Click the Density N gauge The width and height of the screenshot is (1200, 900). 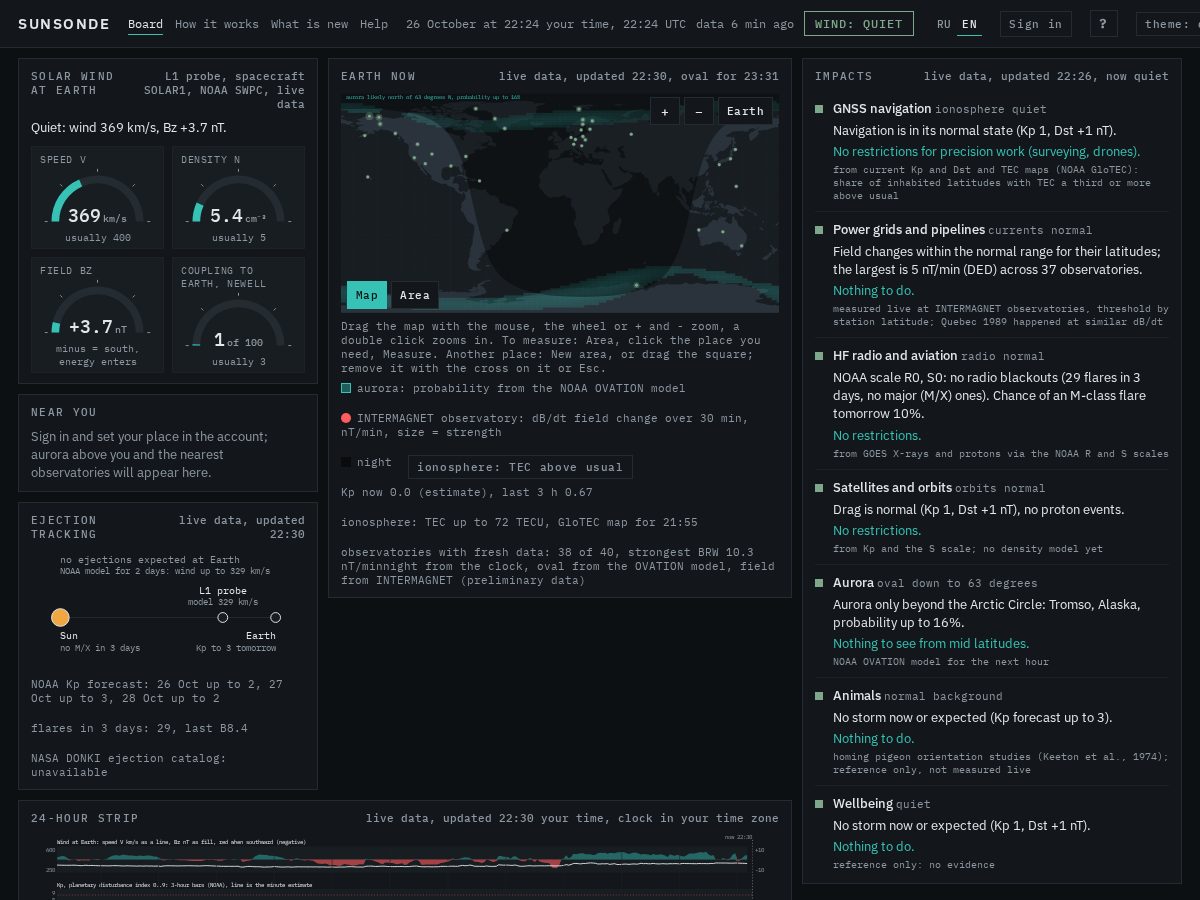click(238, 198)
